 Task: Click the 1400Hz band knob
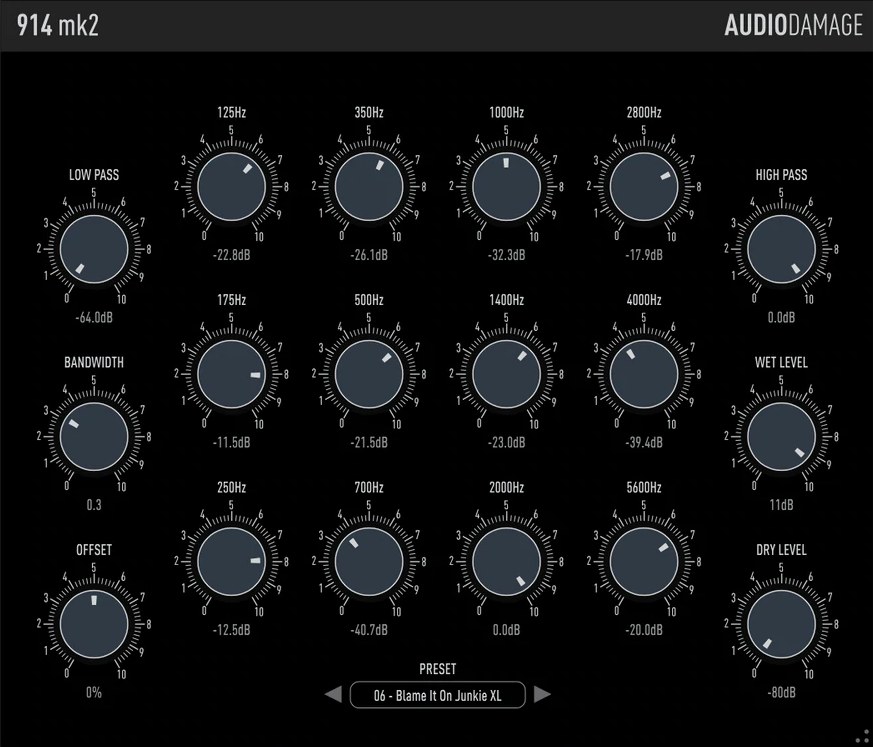(505, 372)
